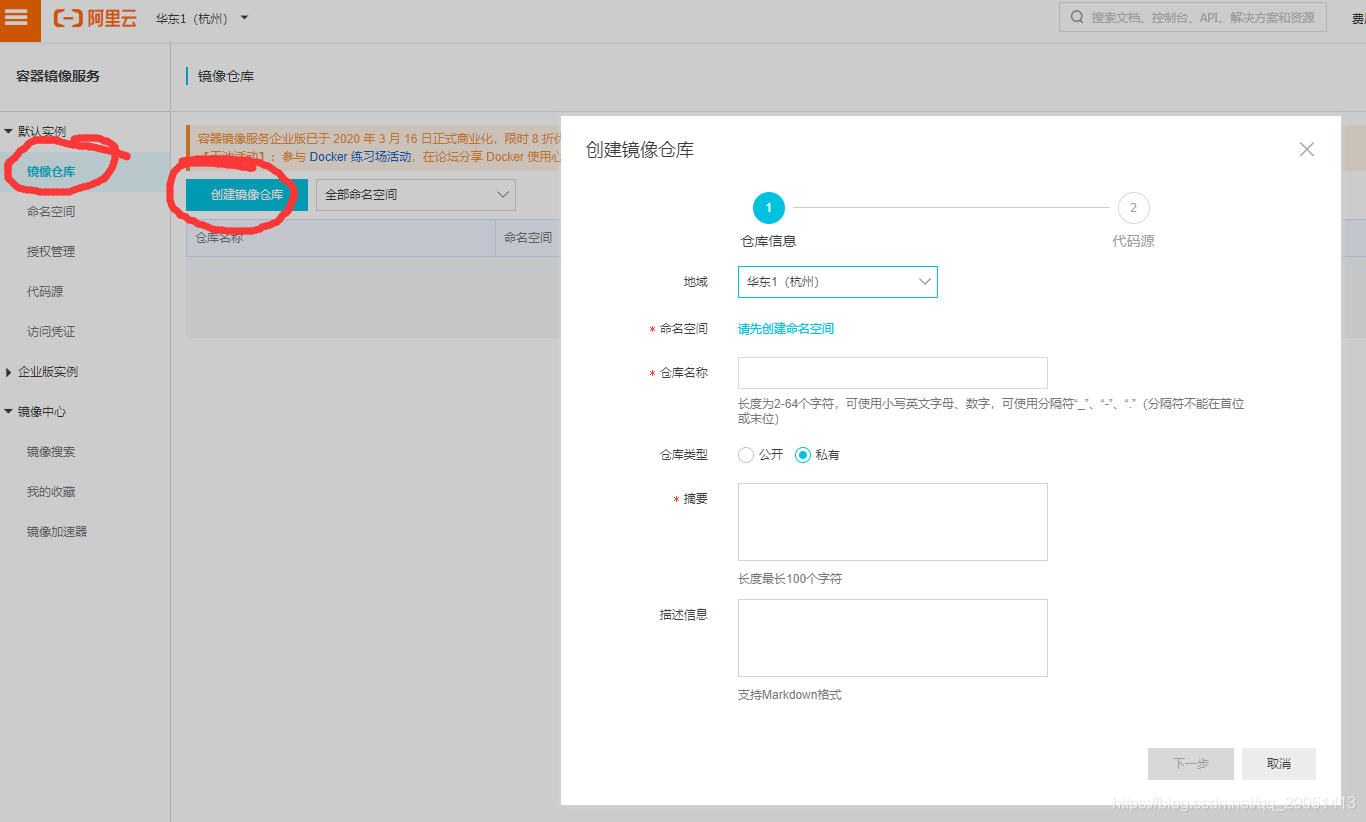Select the 私有 radio button
Image resolution: width=1366 pixels, height=822 pixels.
point(803,455)
